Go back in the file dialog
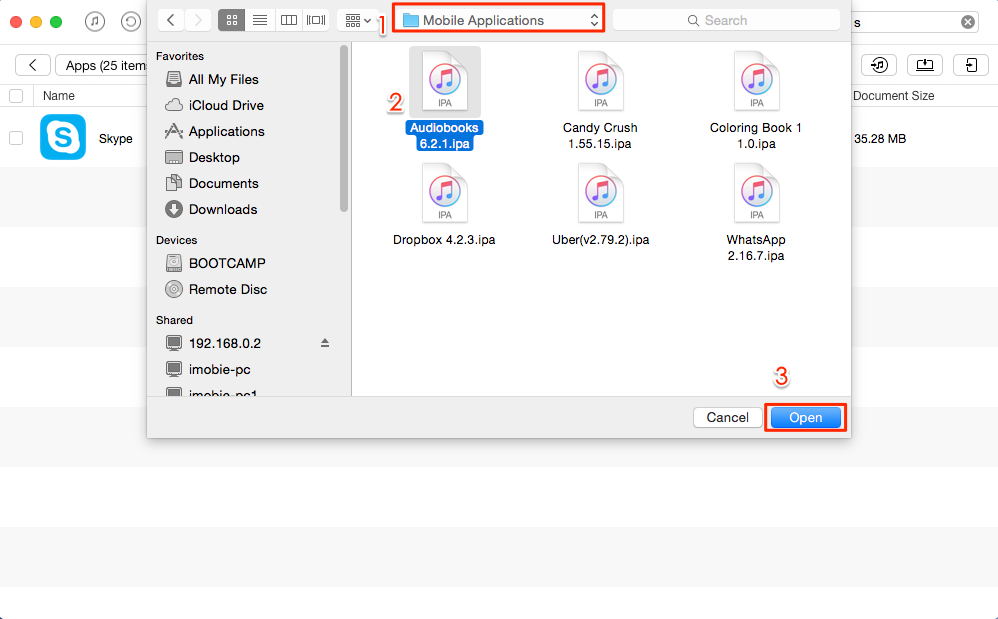Image resolution: width=998 pixels, height=619 pixels. pos(171,20)
